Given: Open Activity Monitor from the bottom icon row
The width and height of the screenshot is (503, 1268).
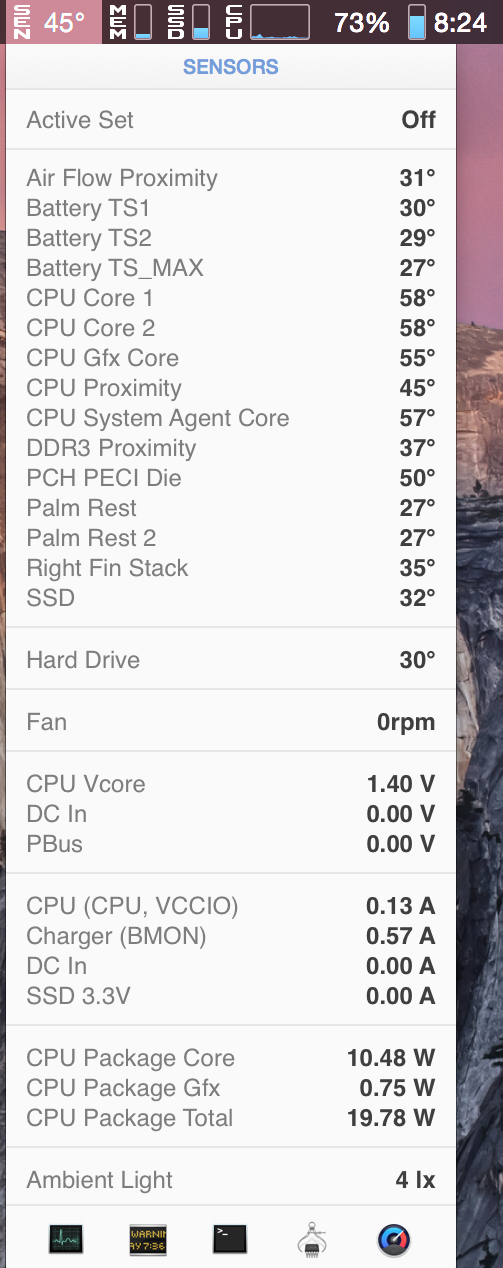Looking at the screenshot, I should [x=66, y=1240].
